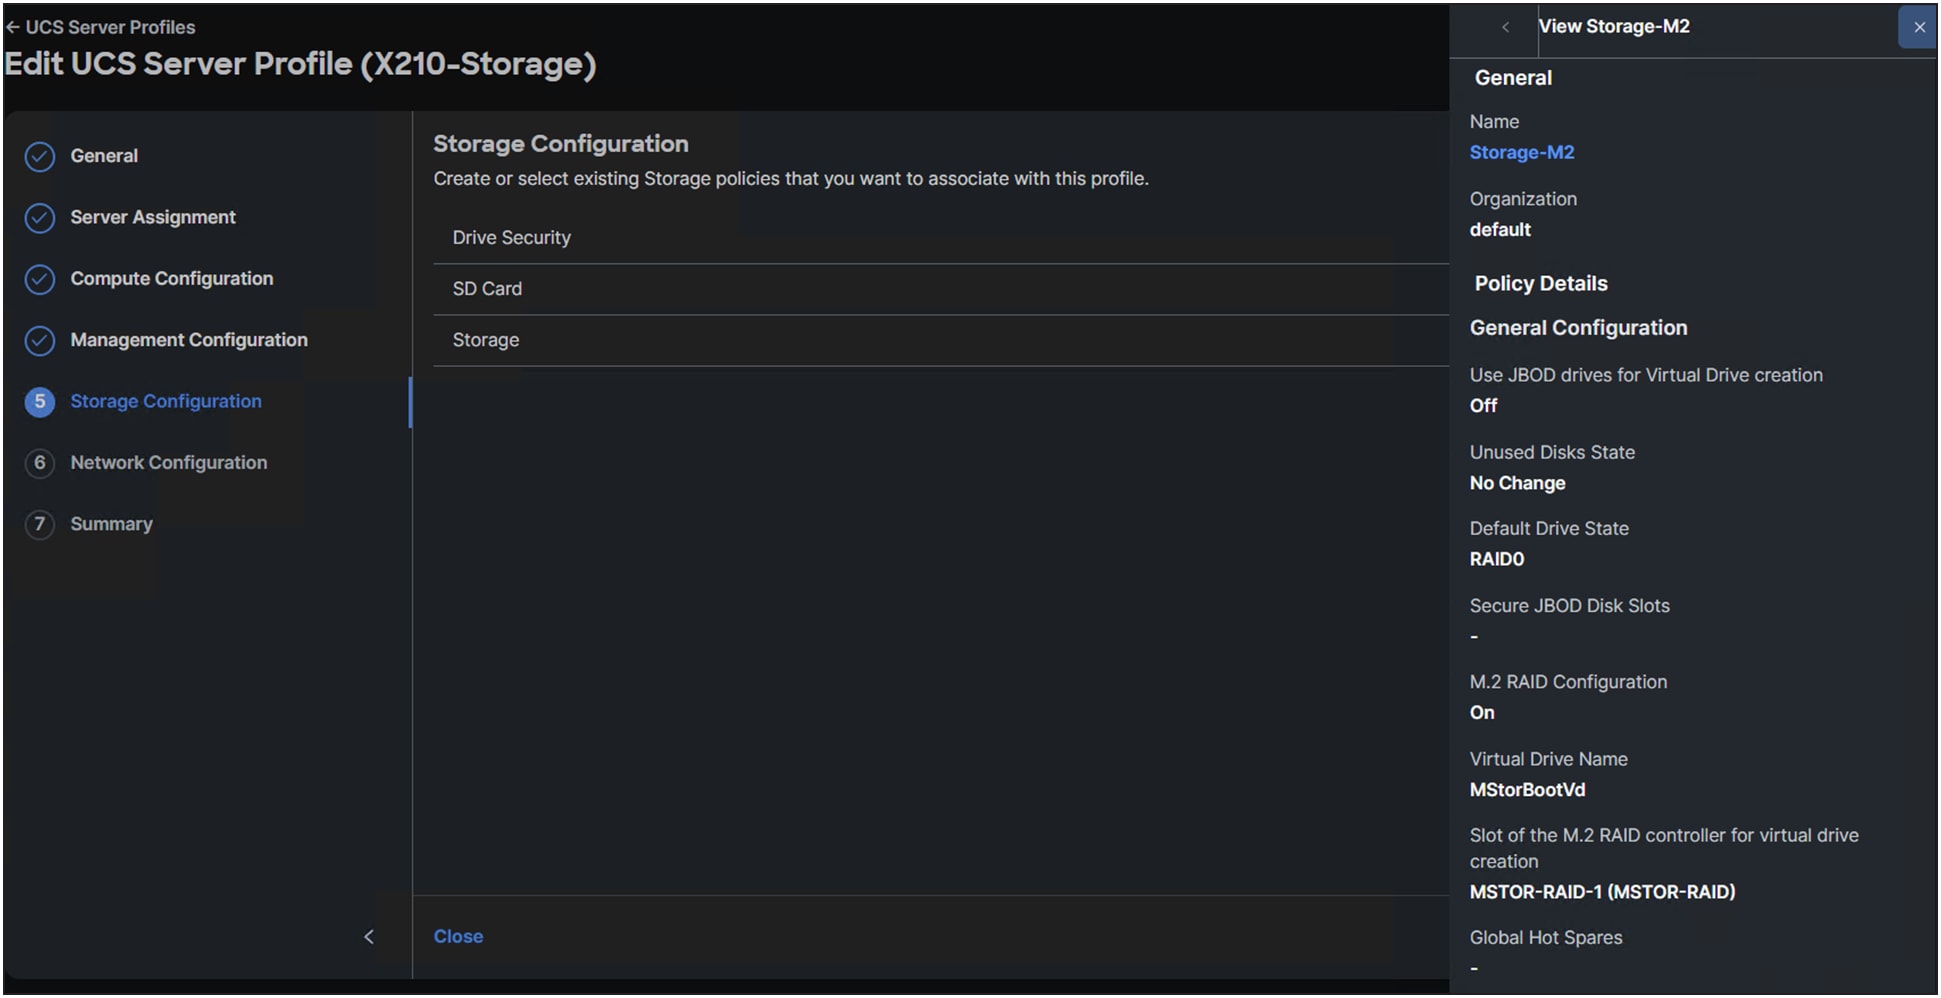Image resolution: width=1941 pixels, height=998 pixels.
Task: Click the Server Assignment completed checkmark icon
Action: click(x=39, y=218)
